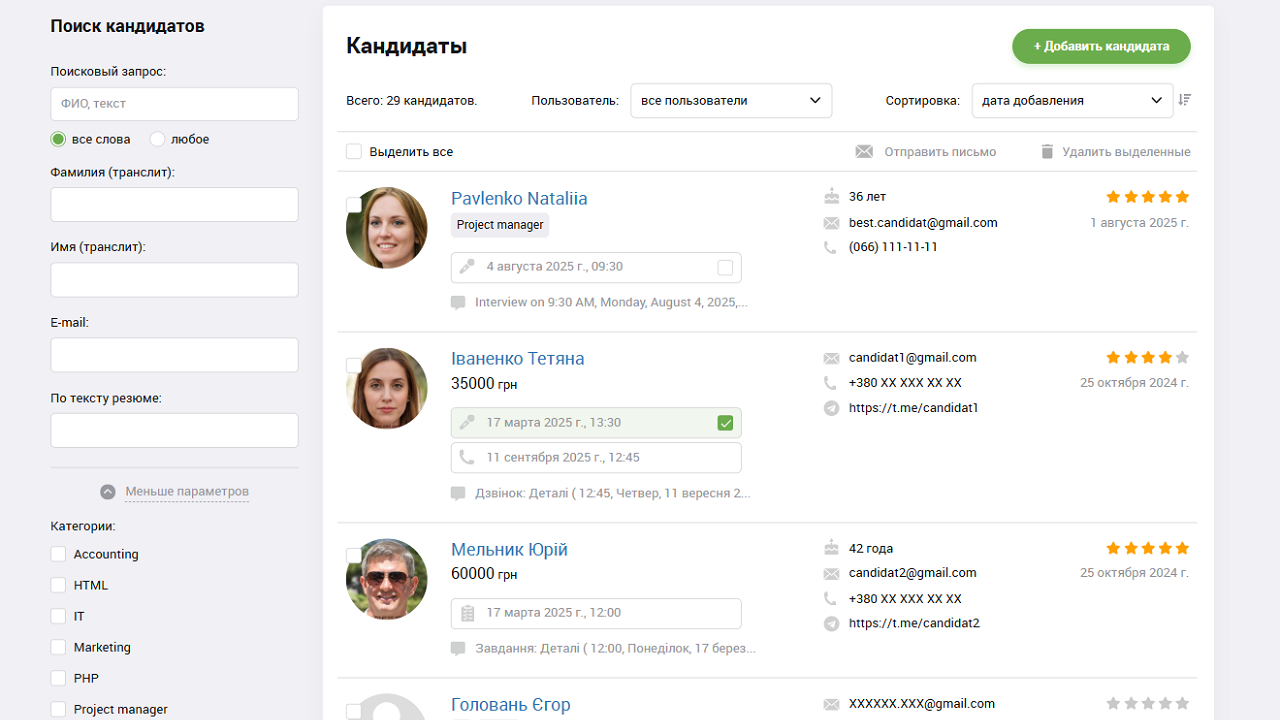
Task: Click the ФИО search input field
Action: (174, 103)
